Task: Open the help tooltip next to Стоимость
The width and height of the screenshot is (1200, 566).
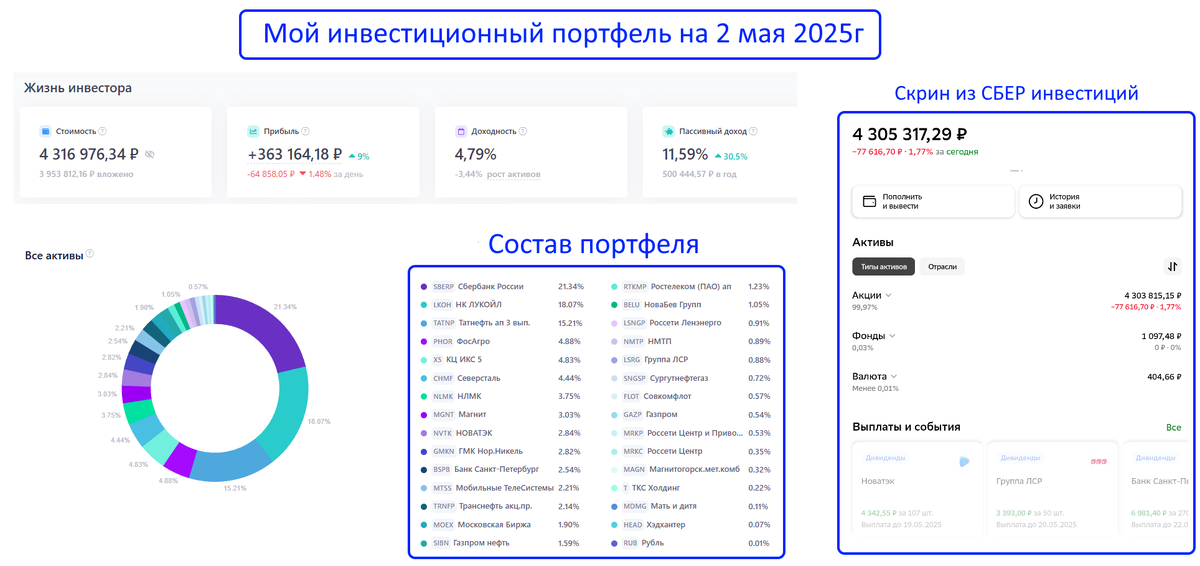Action: tap(103, 131)
